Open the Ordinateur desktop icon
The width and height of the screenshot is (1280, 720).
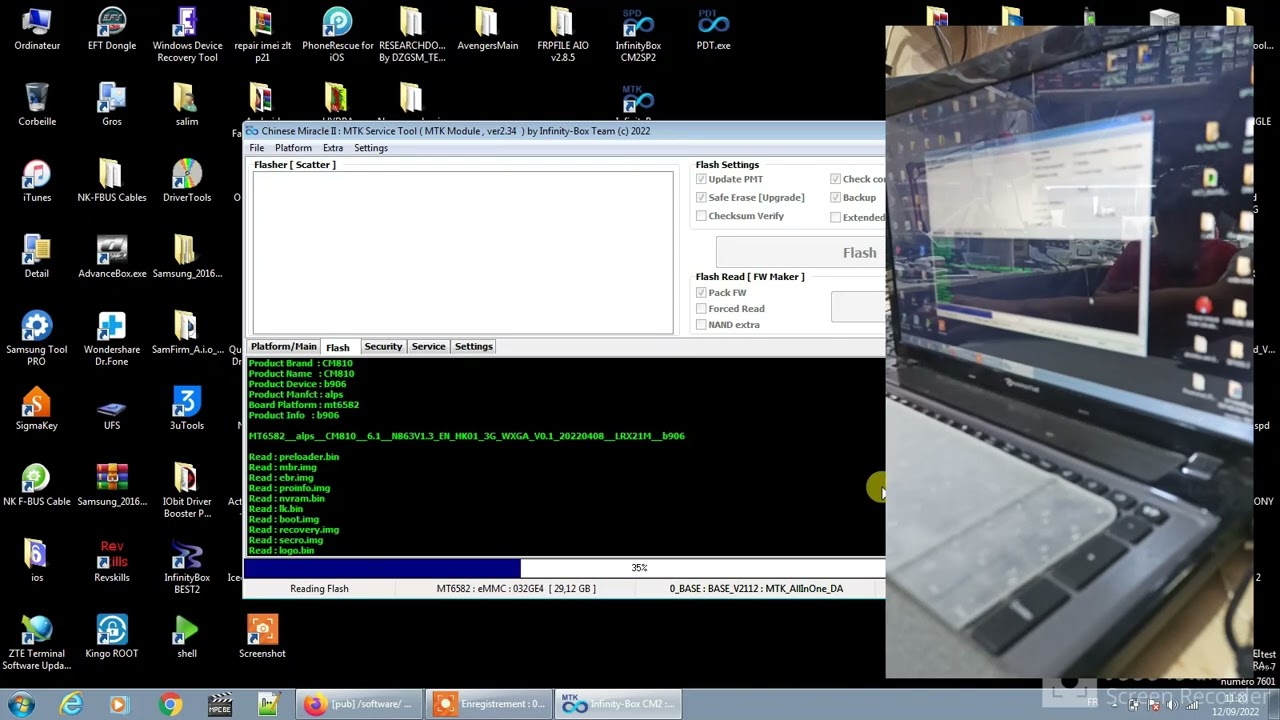click(x=37, y=29)
